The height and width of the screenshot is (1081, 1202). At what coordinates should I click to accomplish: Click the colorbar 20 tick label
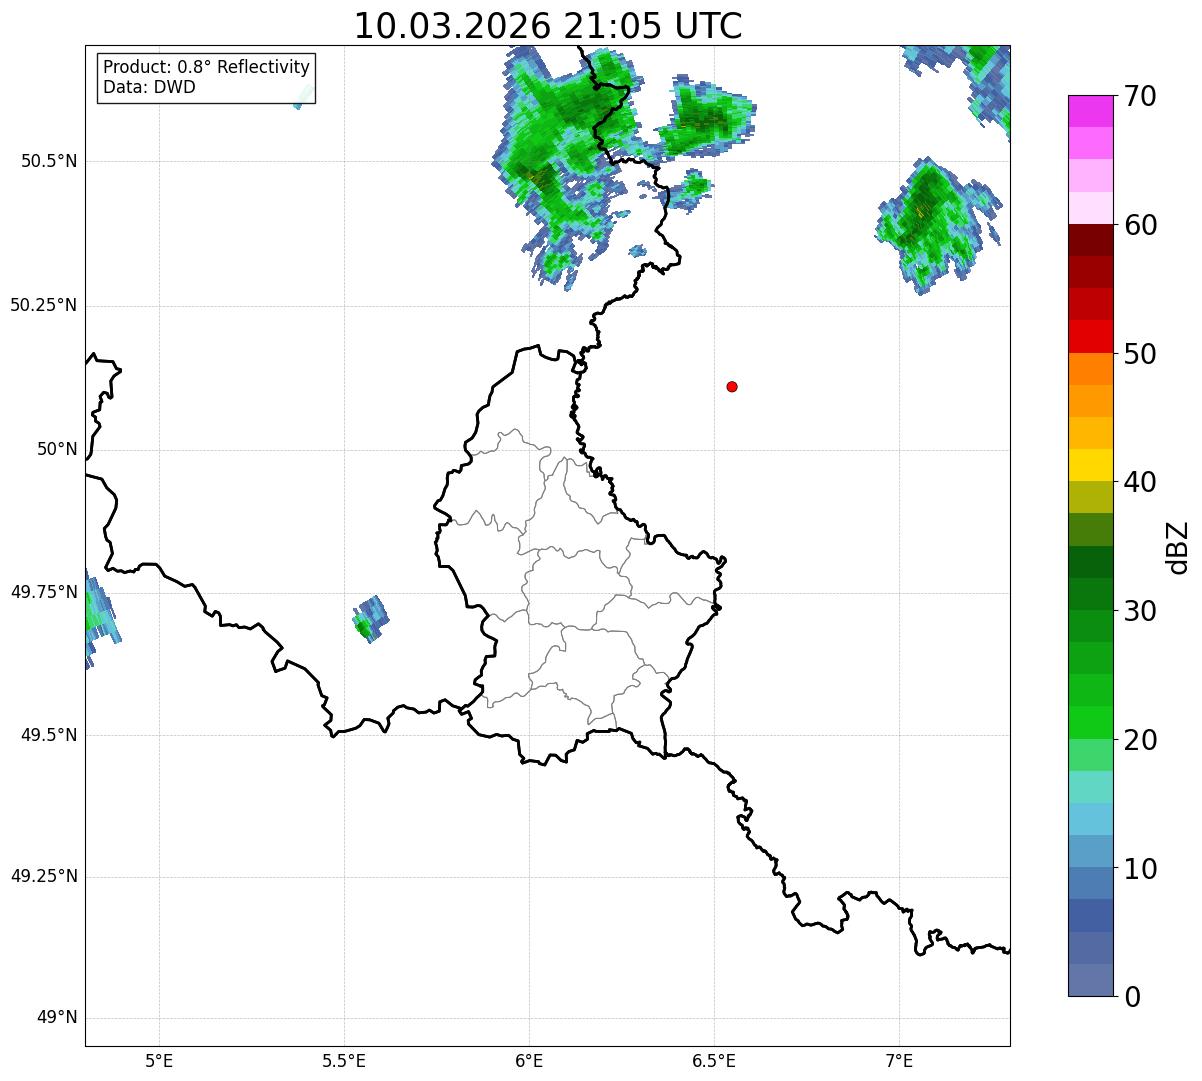[1139, 740]
